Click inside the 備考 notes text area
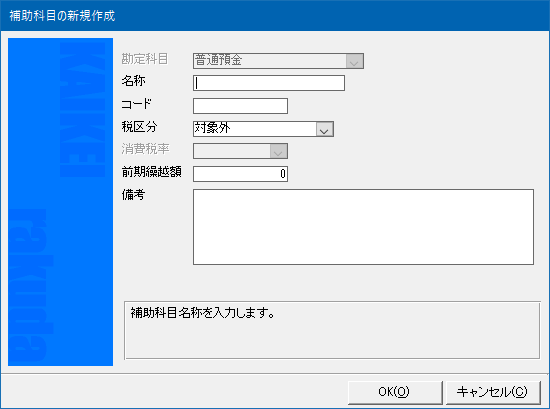Viewport: 550px width, 409px height. (363, 227)
